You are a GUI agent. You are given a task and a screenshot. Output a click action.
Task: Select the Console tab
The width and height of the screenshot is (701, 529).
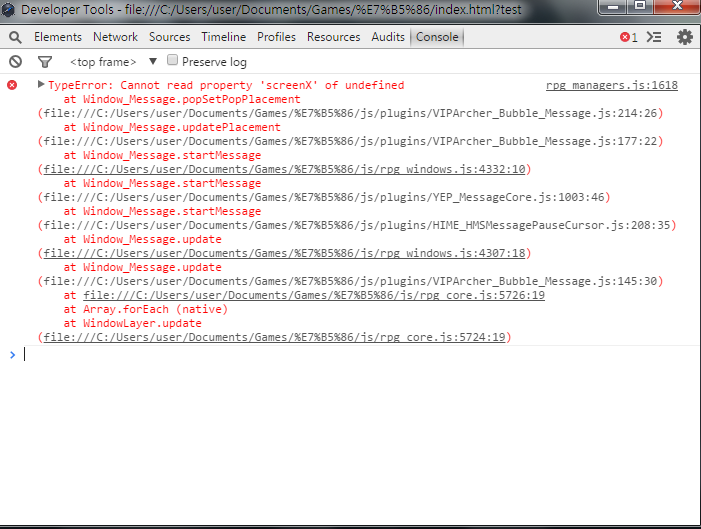(437, 37)
